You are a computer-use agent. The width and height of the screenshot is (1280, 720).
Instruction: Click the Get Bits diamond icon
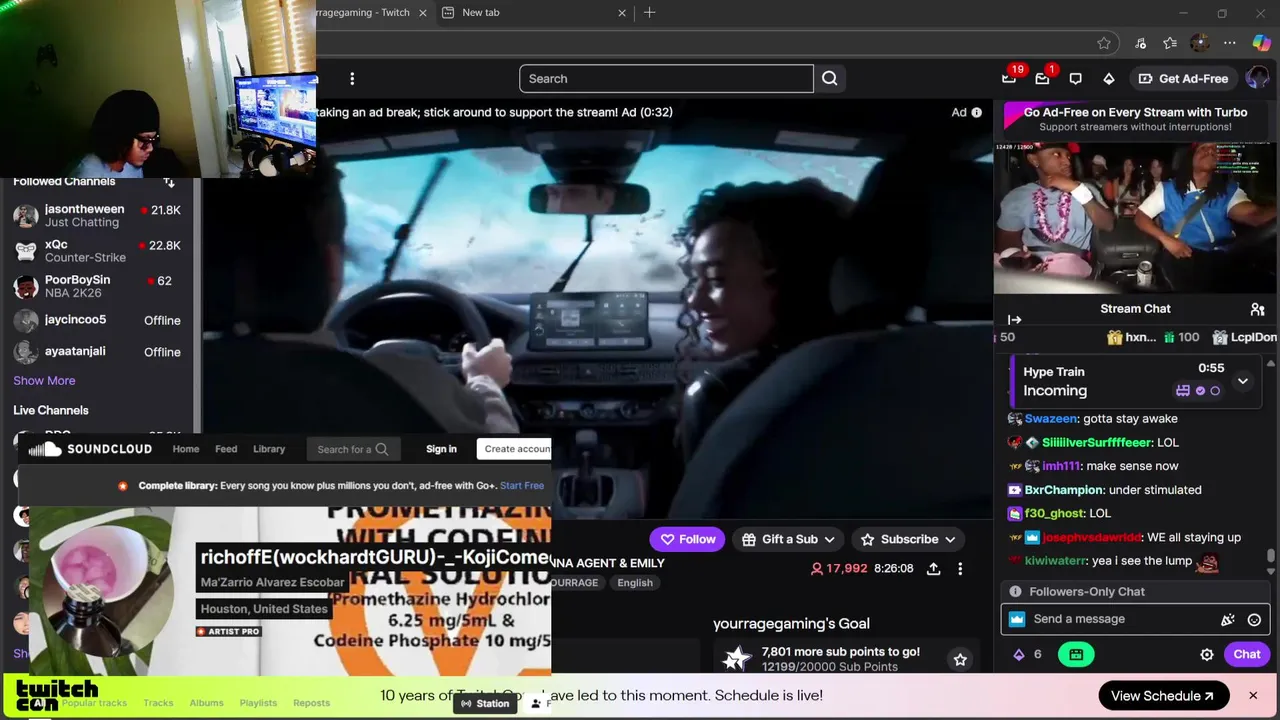tap(1108, 79)
